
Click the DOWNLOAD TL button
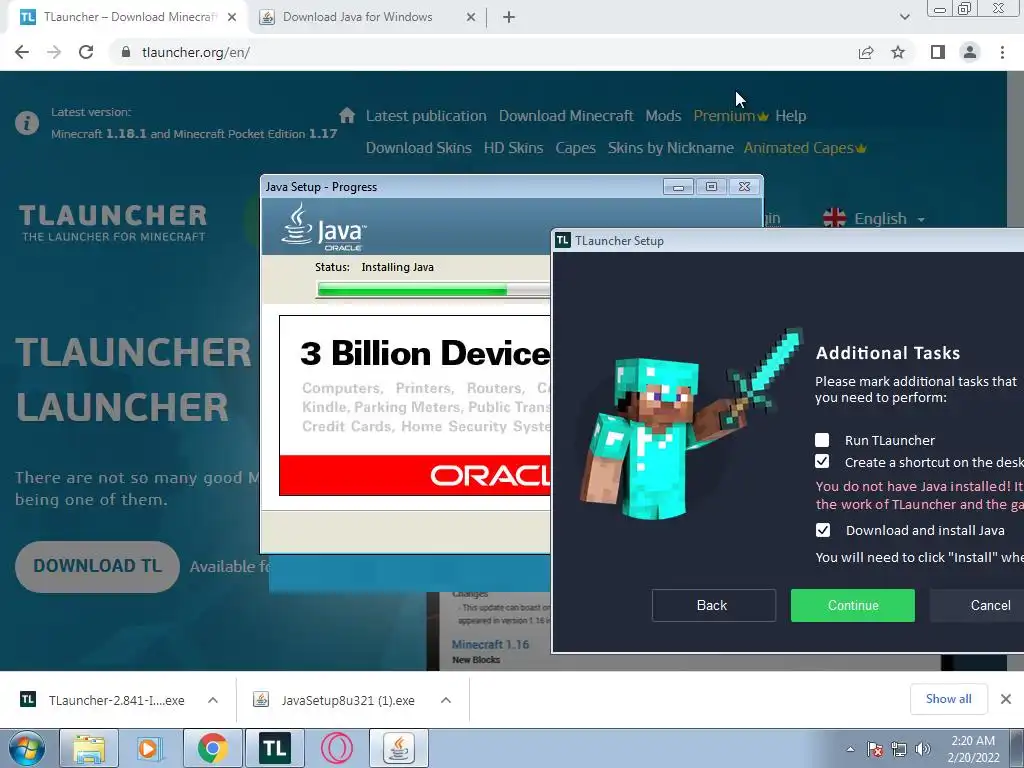coord(97,566)
